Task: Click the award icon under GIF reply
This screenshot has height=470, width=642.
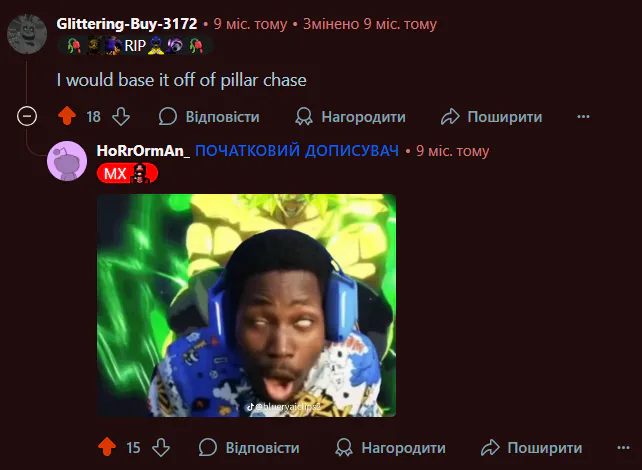Action: [344, 447]
